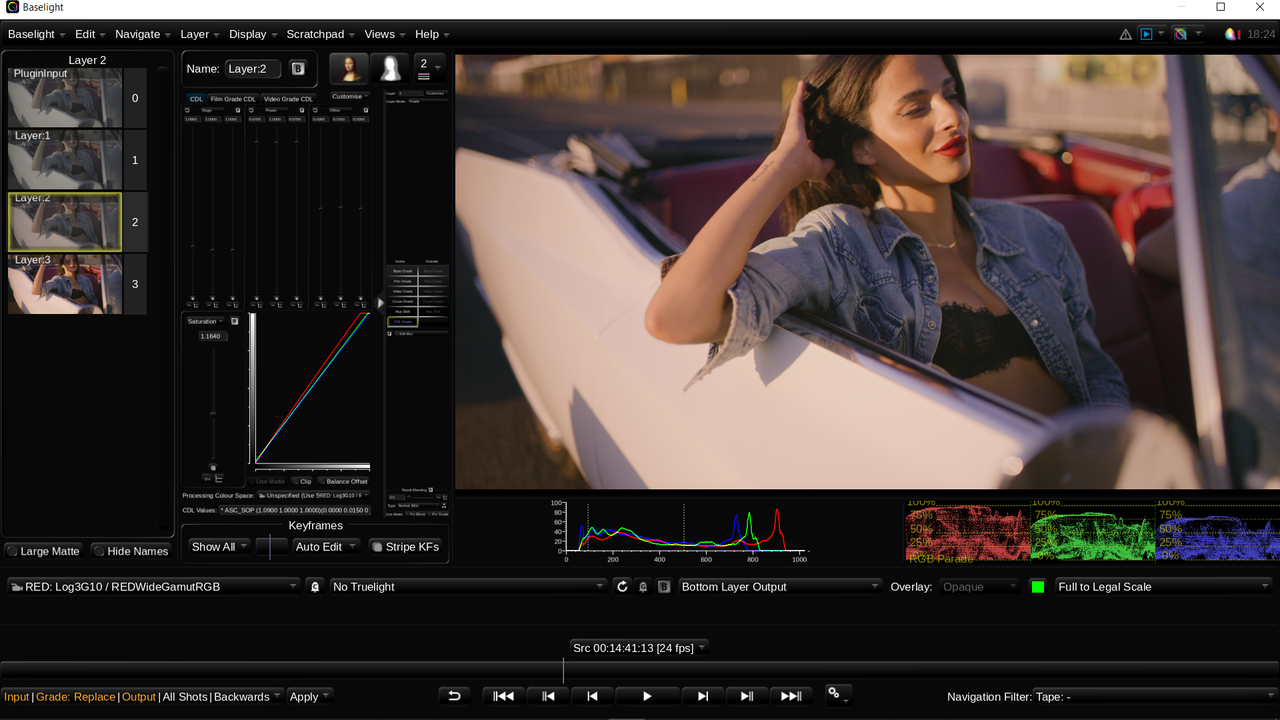Switch to the Film Grade CDL tab

[233, 99]
